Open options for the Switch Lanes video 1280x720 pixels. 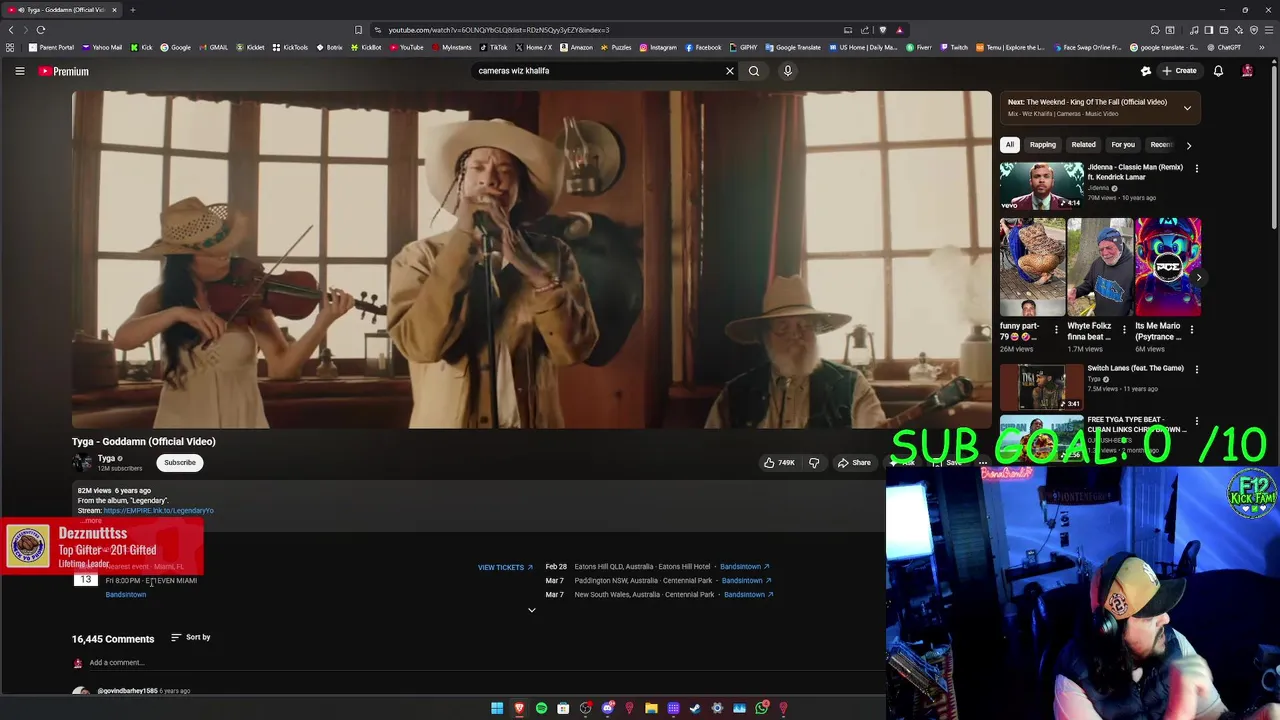click(1196, 369)
